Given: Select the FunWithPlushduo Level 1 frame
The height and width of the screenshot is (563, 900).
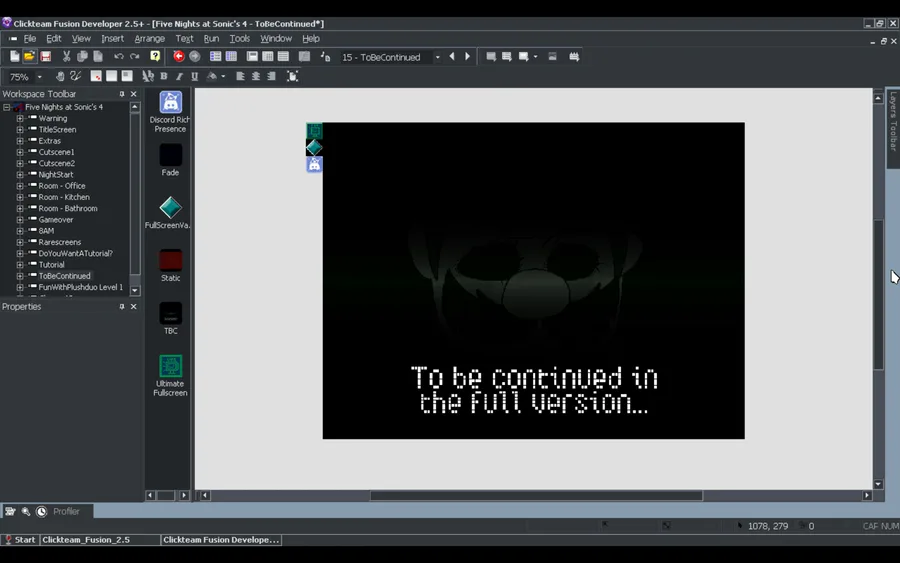Looking at the screenshot, I should 80,287.
